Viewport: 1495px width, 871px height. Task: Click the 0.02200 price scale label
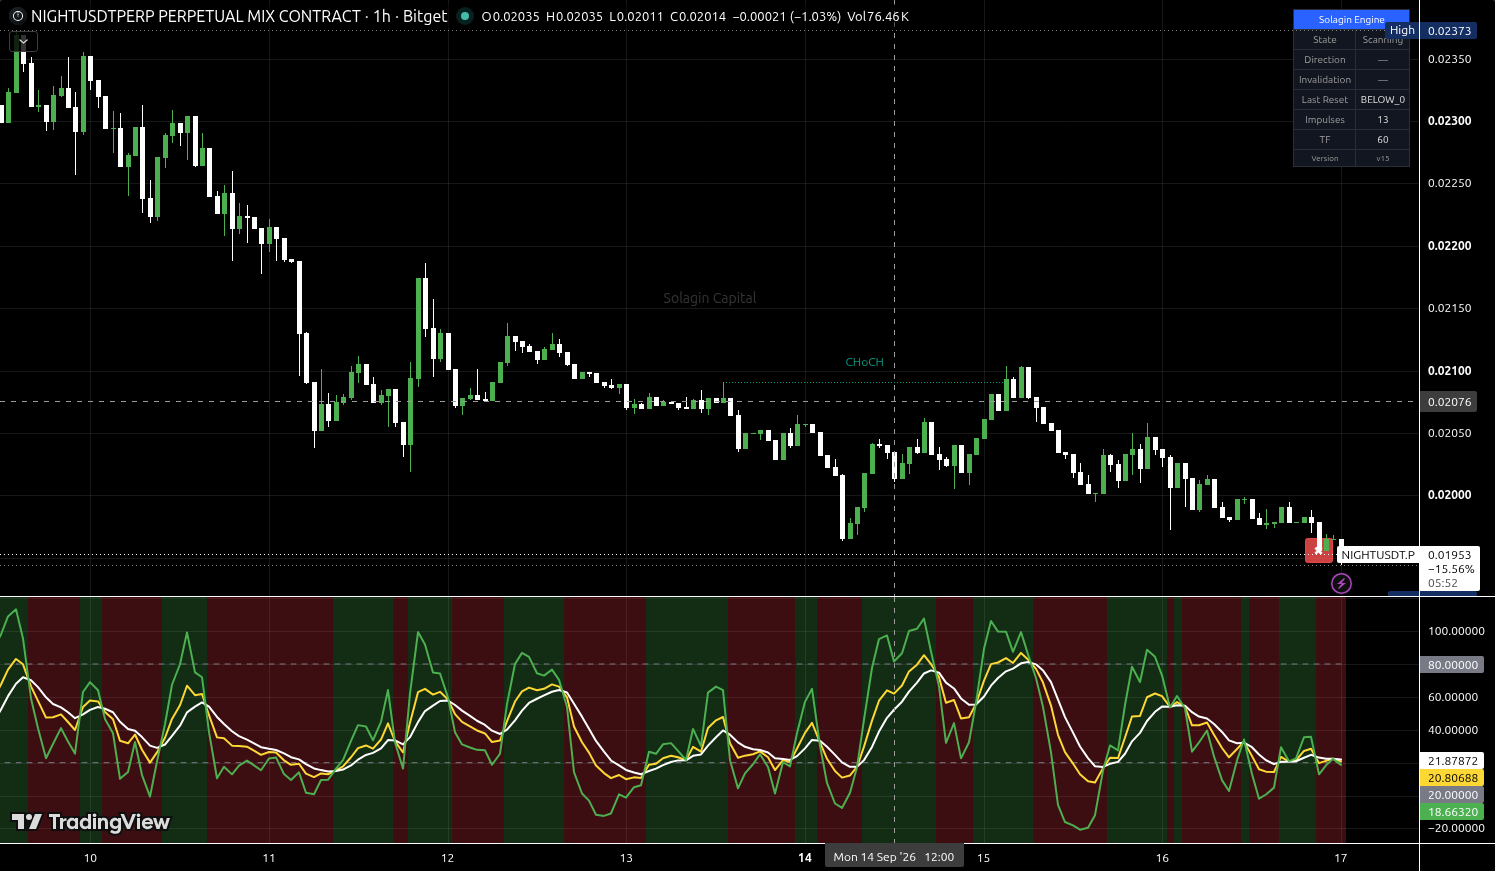tap(1449, 246)
